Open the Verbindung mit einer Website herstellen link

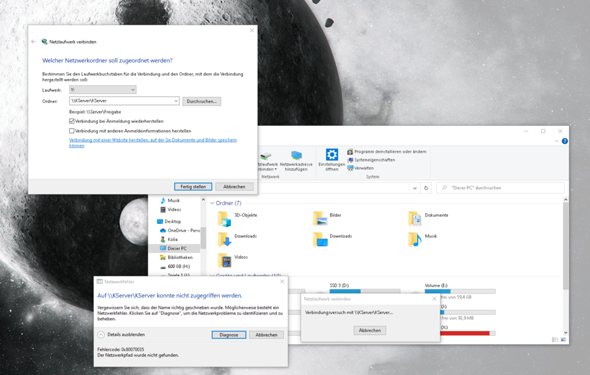pos(153,143)
